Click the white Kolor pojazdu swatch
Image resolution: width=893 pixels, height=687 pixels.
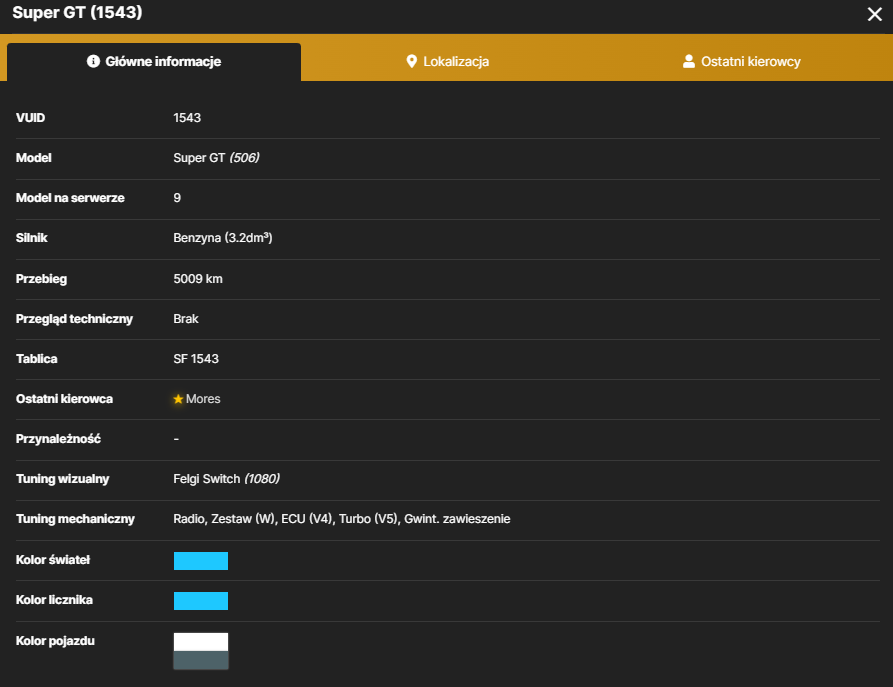click(200, 642)
